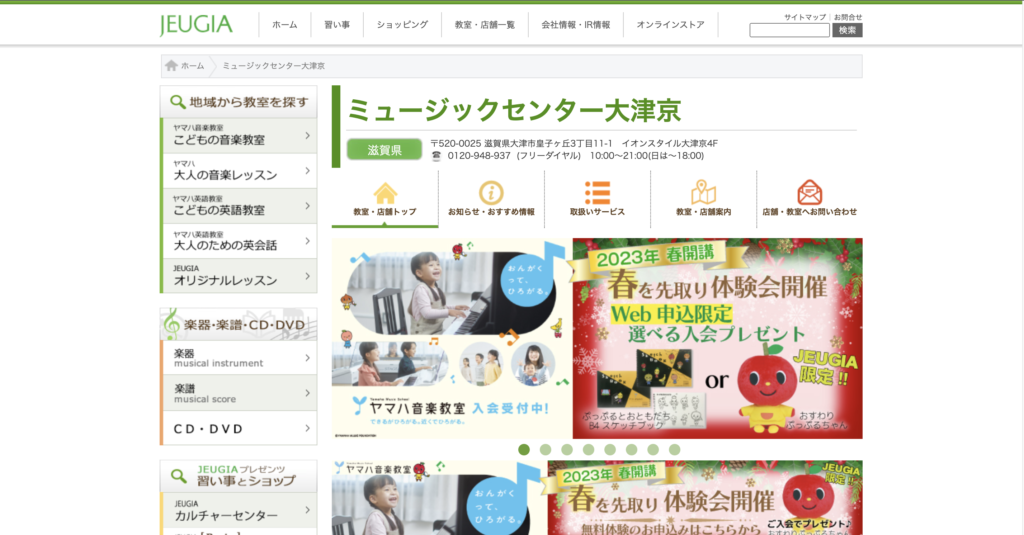Click the ヤマハ音楽教室 入会受付中 banner
Image resolution: width=1024 pixels, height=535 pixels.
[x=452, y=338]
